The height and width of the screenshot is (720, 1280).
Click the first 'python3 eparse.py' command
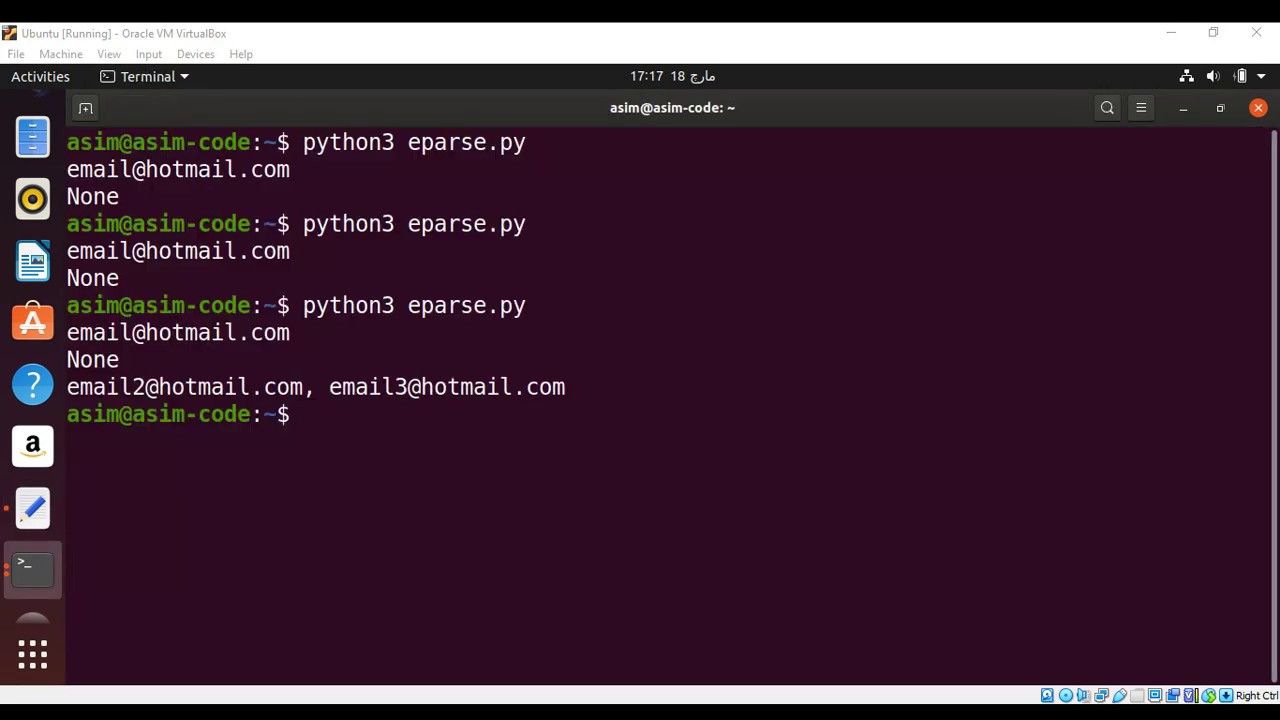click(414, 142)
